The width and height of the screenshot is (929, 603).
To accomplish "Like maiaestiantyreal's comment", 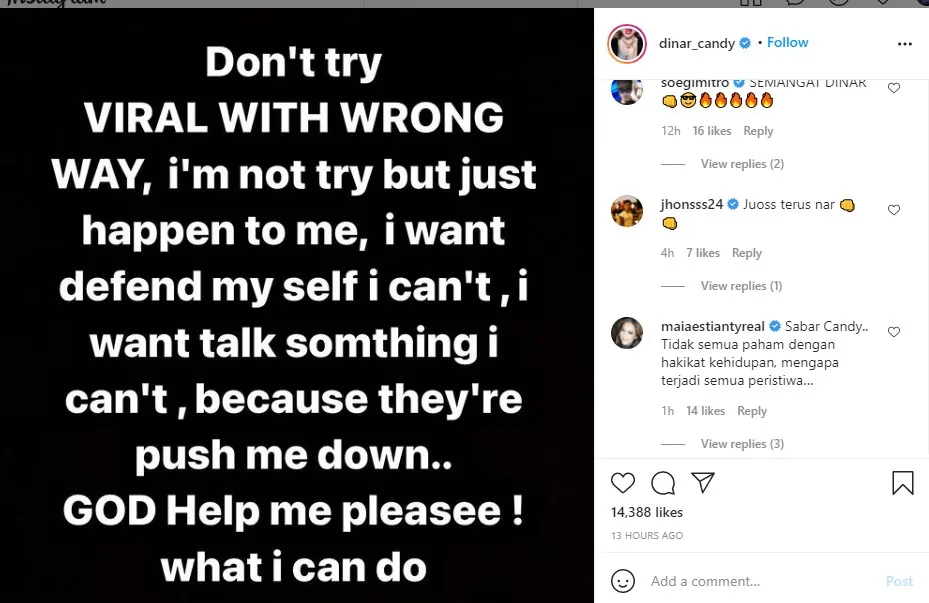I will point(894,332).
